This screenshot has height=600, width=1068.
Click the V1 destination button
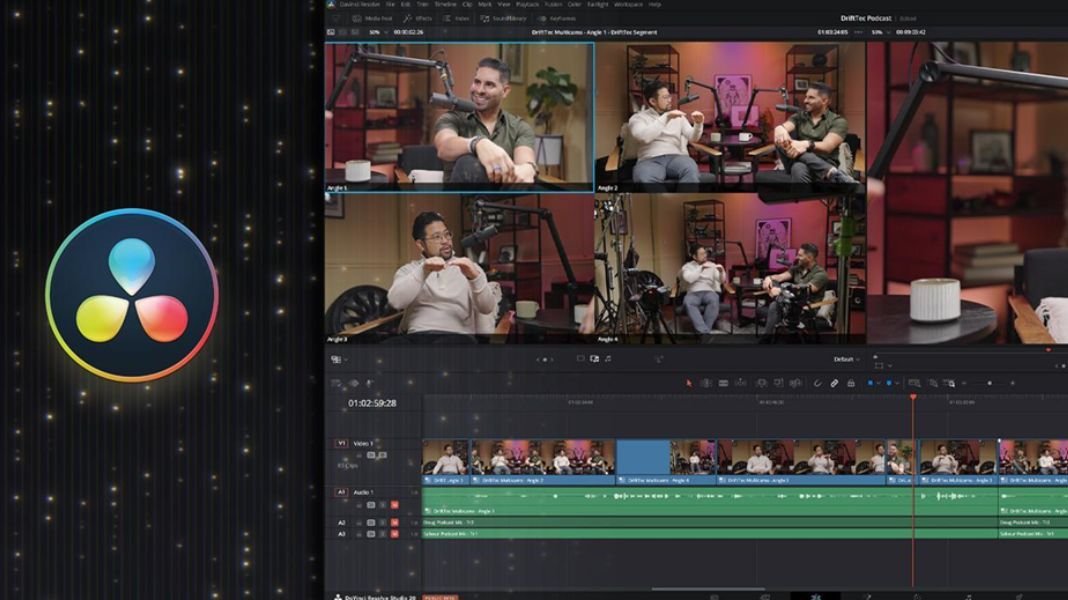341,443
